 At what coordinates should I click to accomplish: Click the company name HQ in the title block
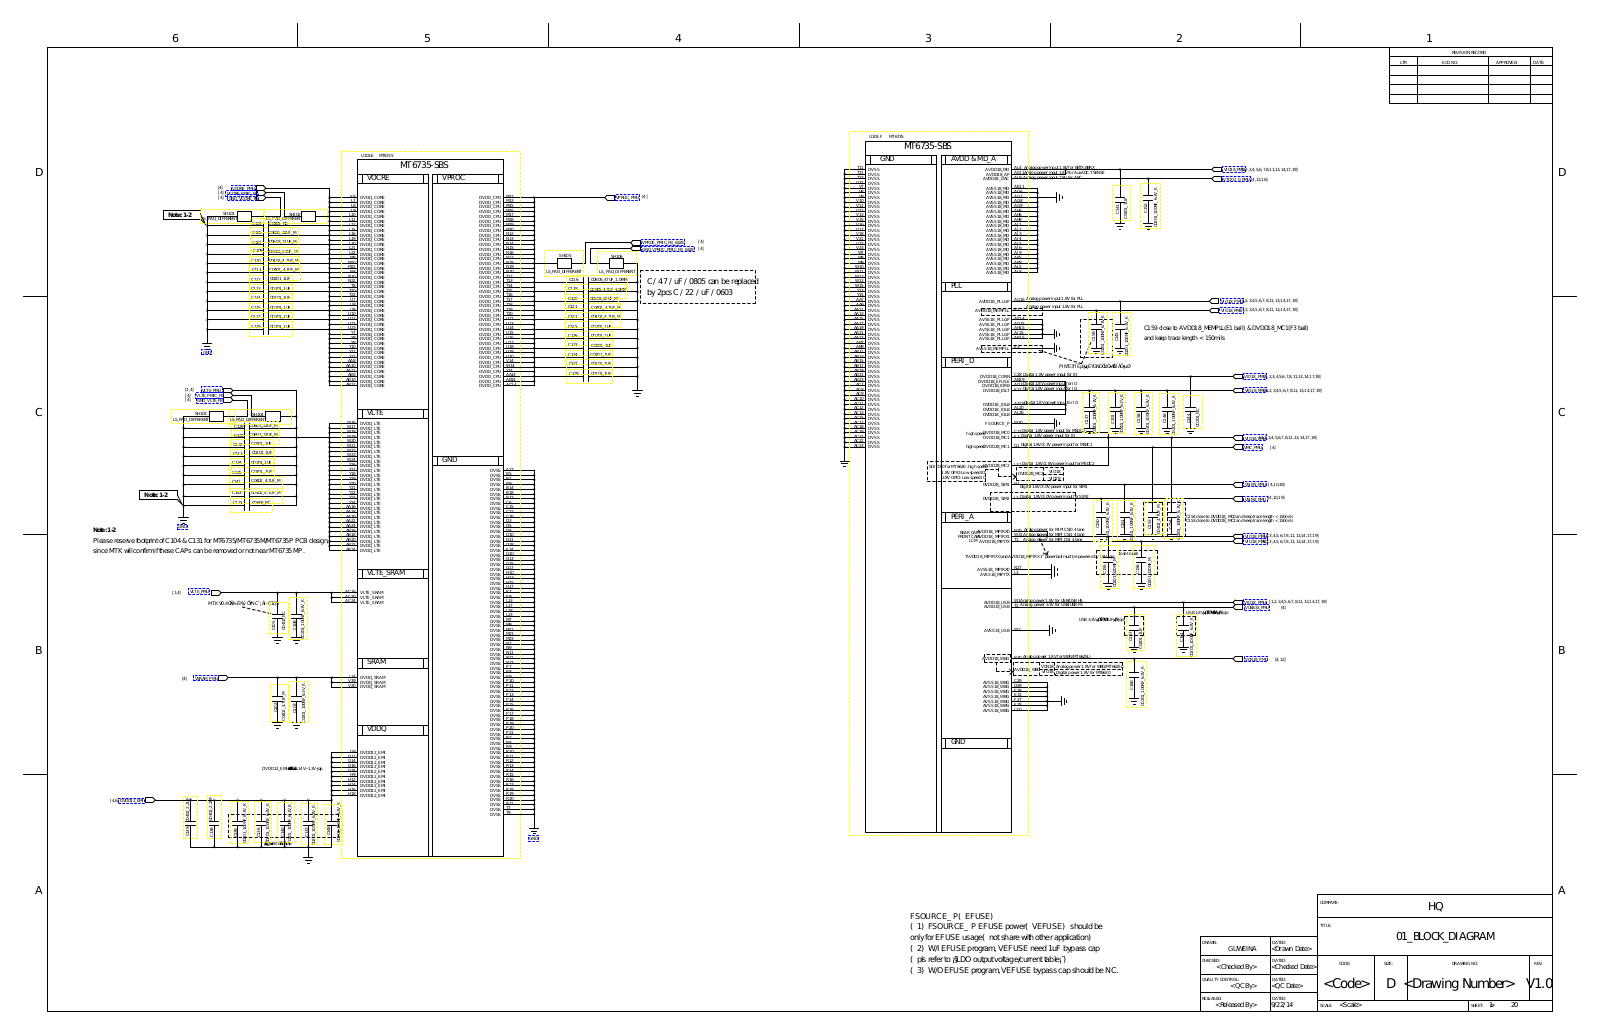pyautogui.click(x=1435, y=907)
